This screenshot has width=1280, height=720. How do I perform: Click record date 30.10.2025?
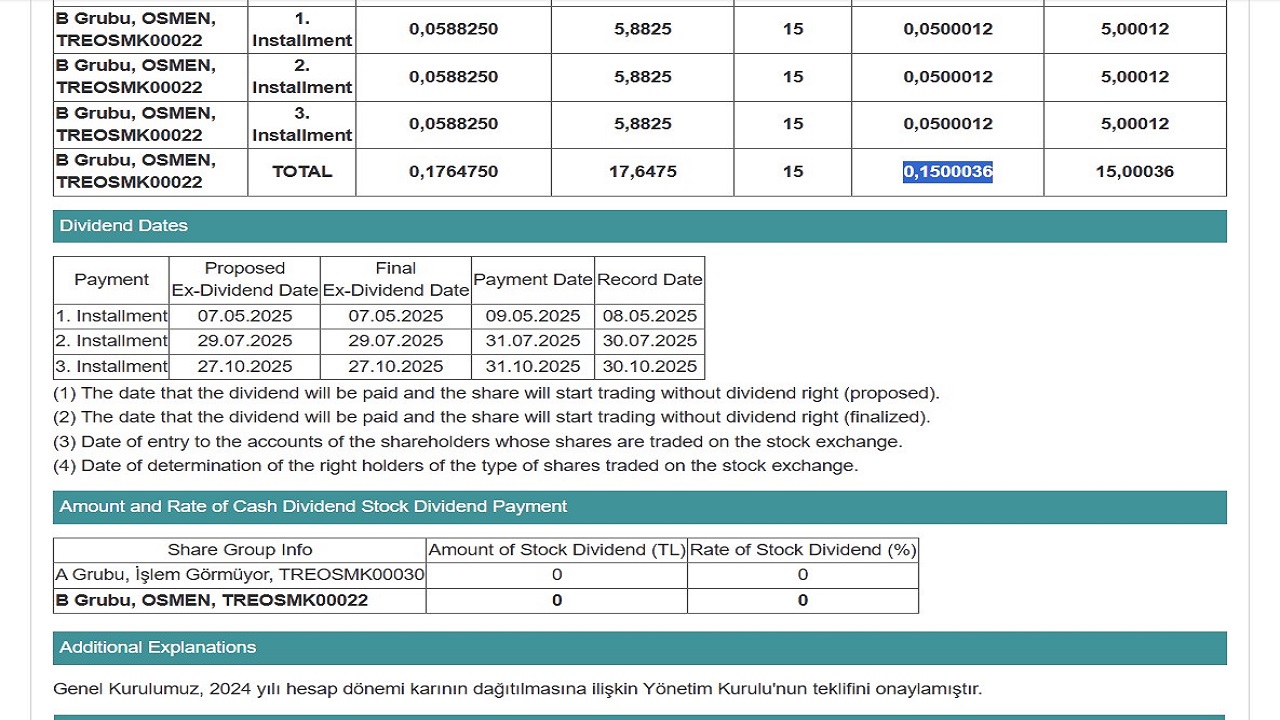(x=650, y=367)
